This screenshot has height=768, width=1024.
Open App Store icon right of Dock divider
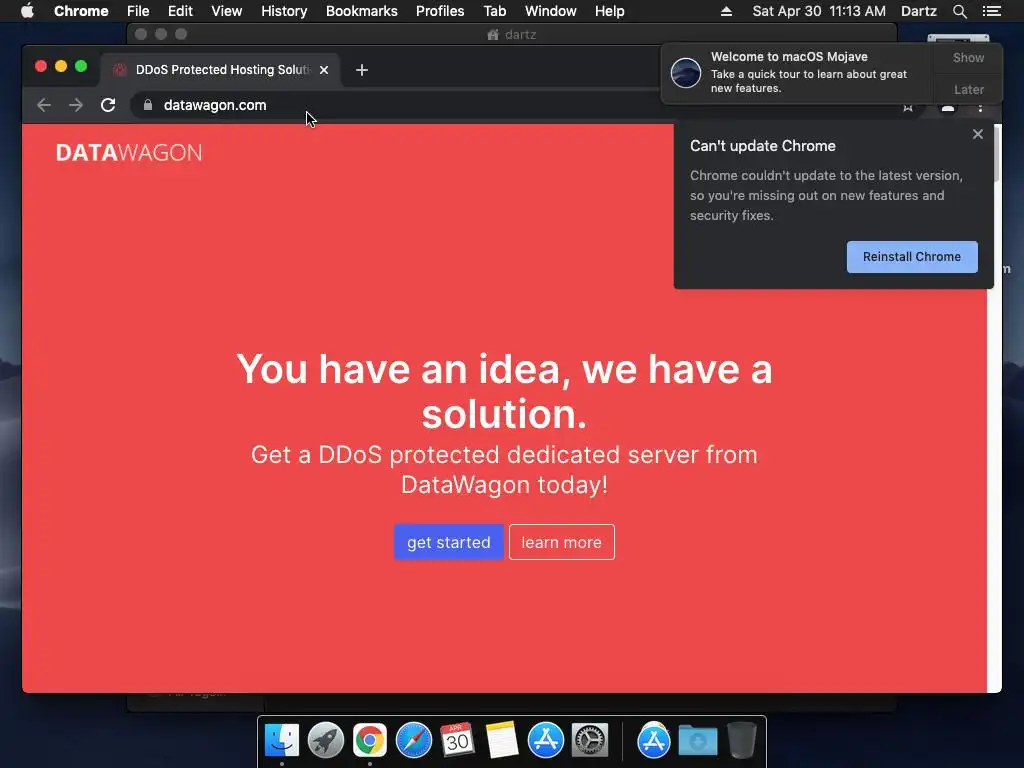click(x=654, y=741)
